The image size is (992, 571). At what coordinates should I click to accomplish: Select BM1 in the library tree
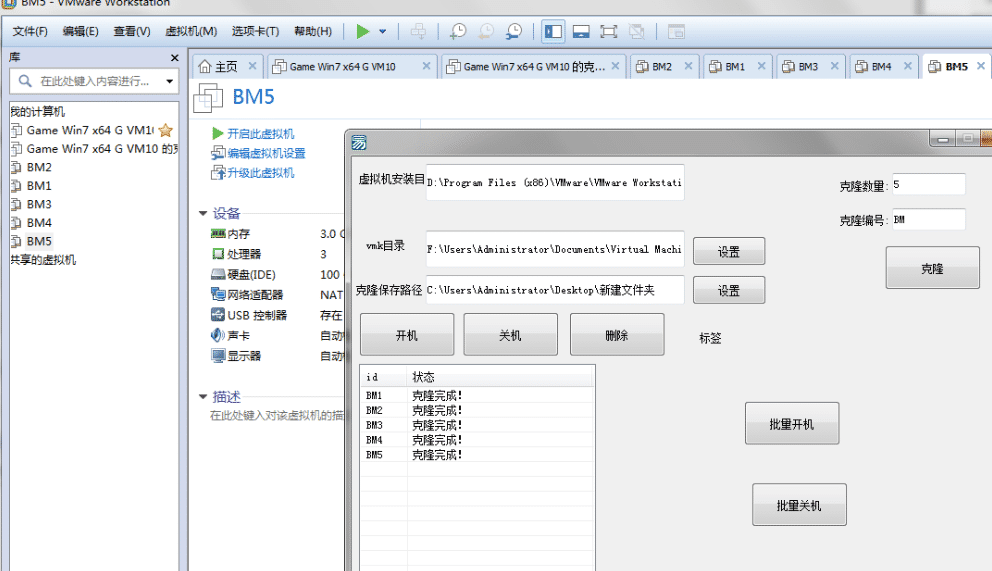pos(39,185)
